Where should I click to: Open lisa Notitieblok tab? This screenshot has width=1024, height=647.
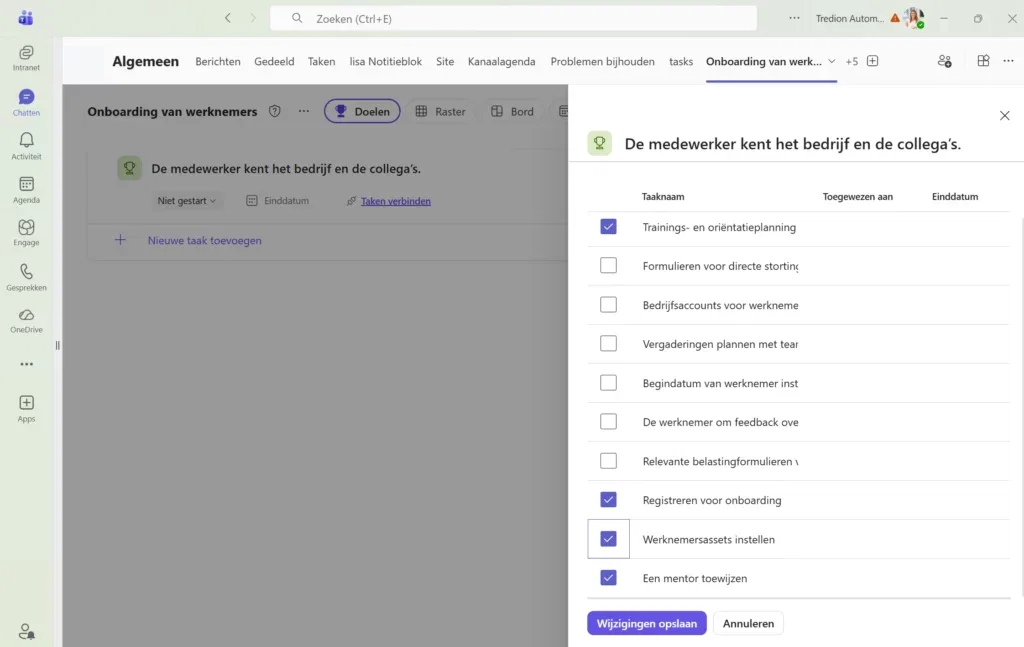click(x=385, y=61)
